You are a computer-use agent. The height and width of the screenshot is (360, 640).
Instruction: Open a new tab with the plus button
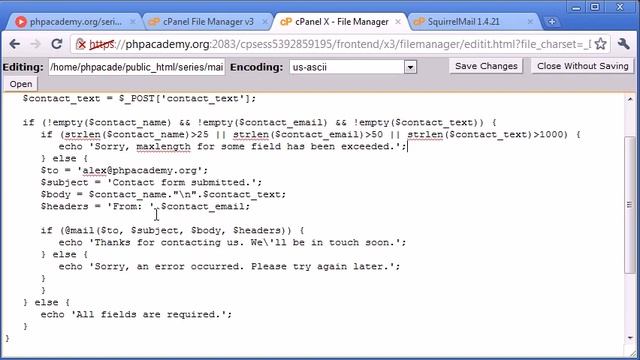(x=552, y=22)
